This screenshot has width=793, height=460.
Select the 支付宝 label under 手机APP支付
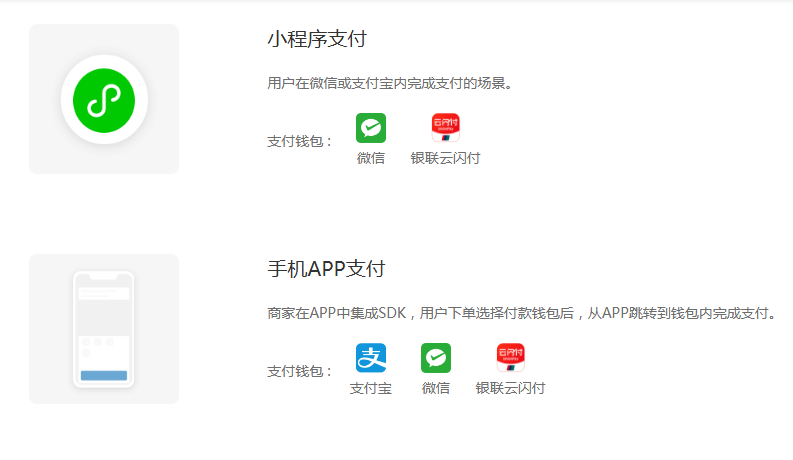pos(371,388)
